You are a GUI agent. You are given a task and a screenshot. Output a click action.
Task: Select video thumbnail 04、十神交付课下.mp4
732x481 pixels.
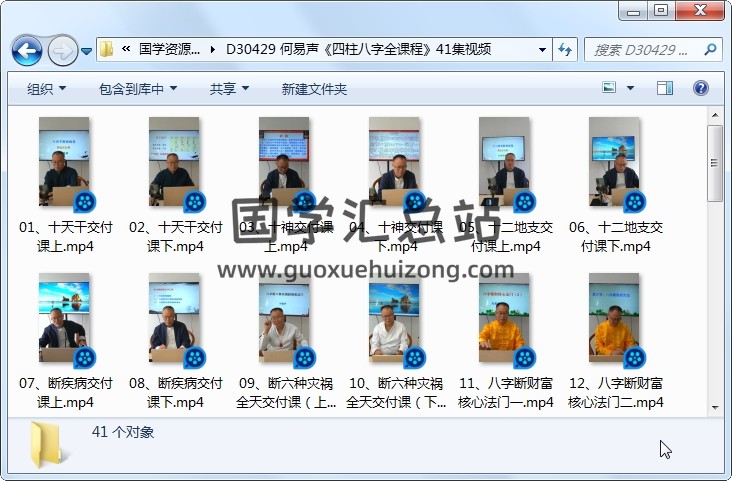(395, 162)
